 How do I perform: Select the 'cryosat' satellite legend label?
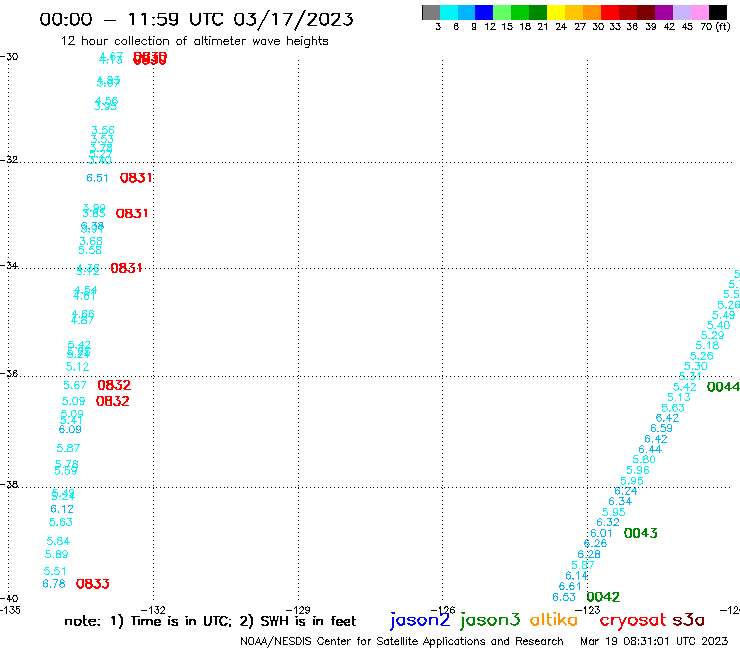point(632,620)
